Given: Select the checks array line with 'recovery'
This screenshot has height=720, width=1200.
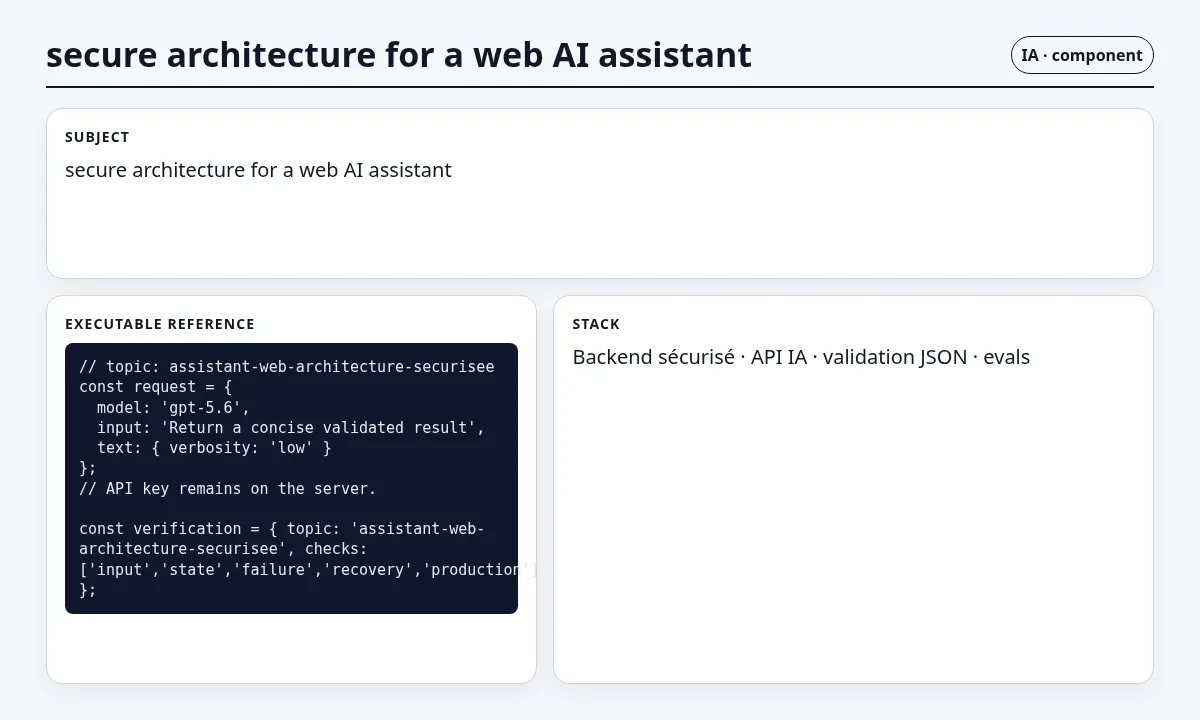Looking at the screenshot, I should (x=308, y=569).
